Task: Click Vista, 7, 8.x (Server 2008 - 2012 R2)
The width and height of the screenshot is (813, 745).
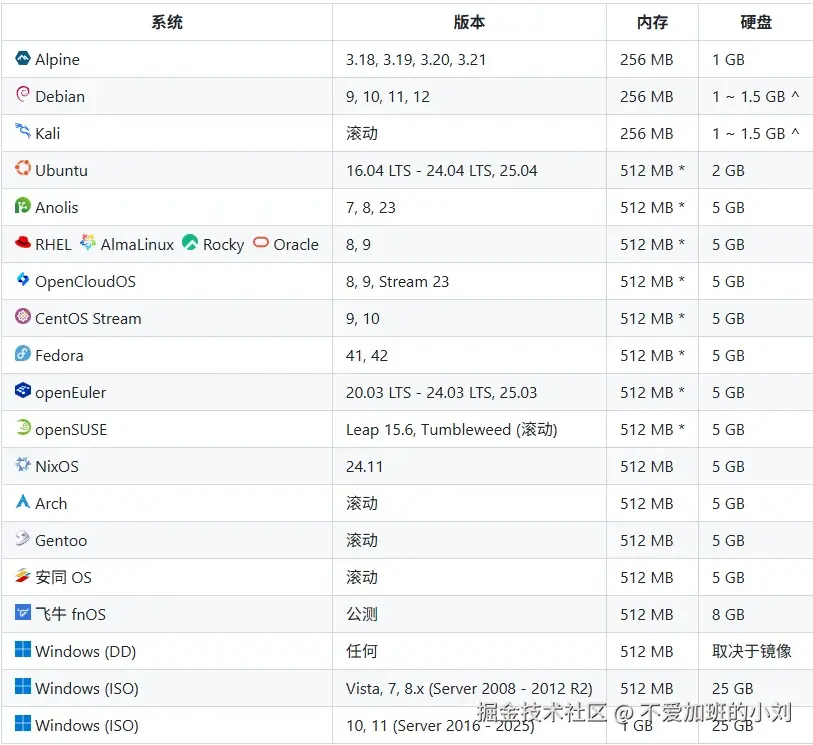Action: (469, 688)
